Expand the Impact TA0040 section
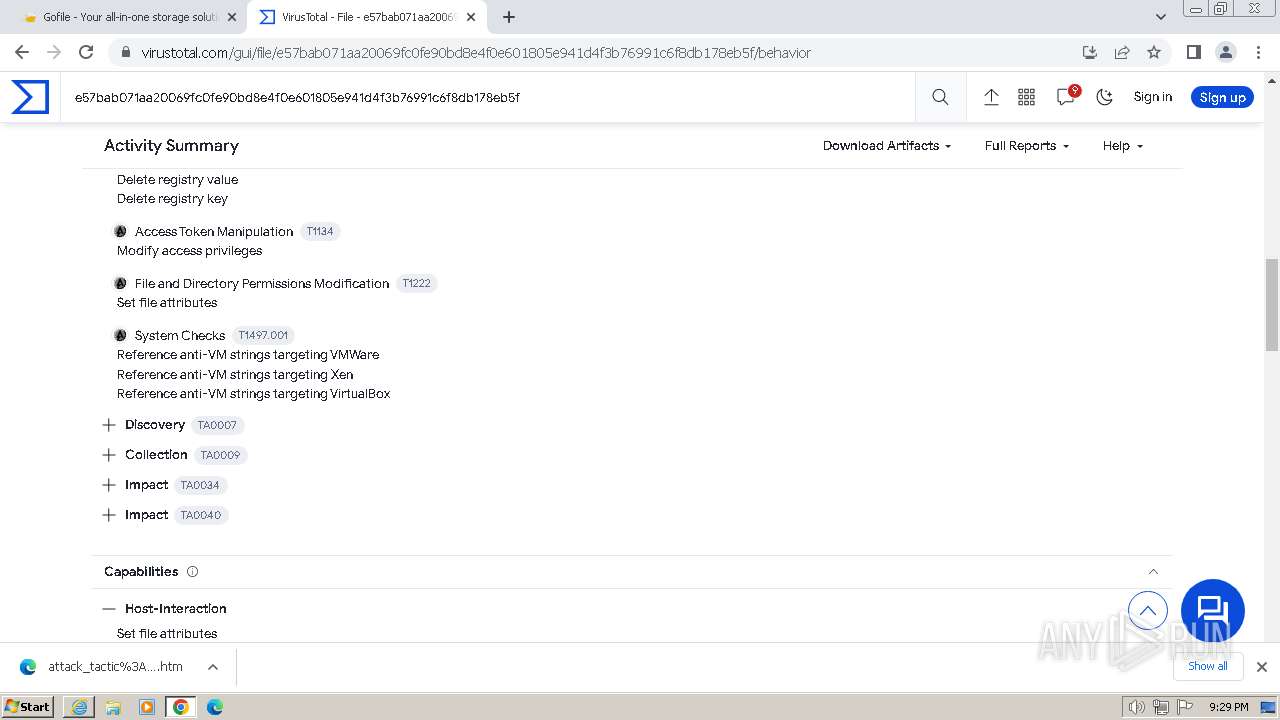 tap(109, 515)
